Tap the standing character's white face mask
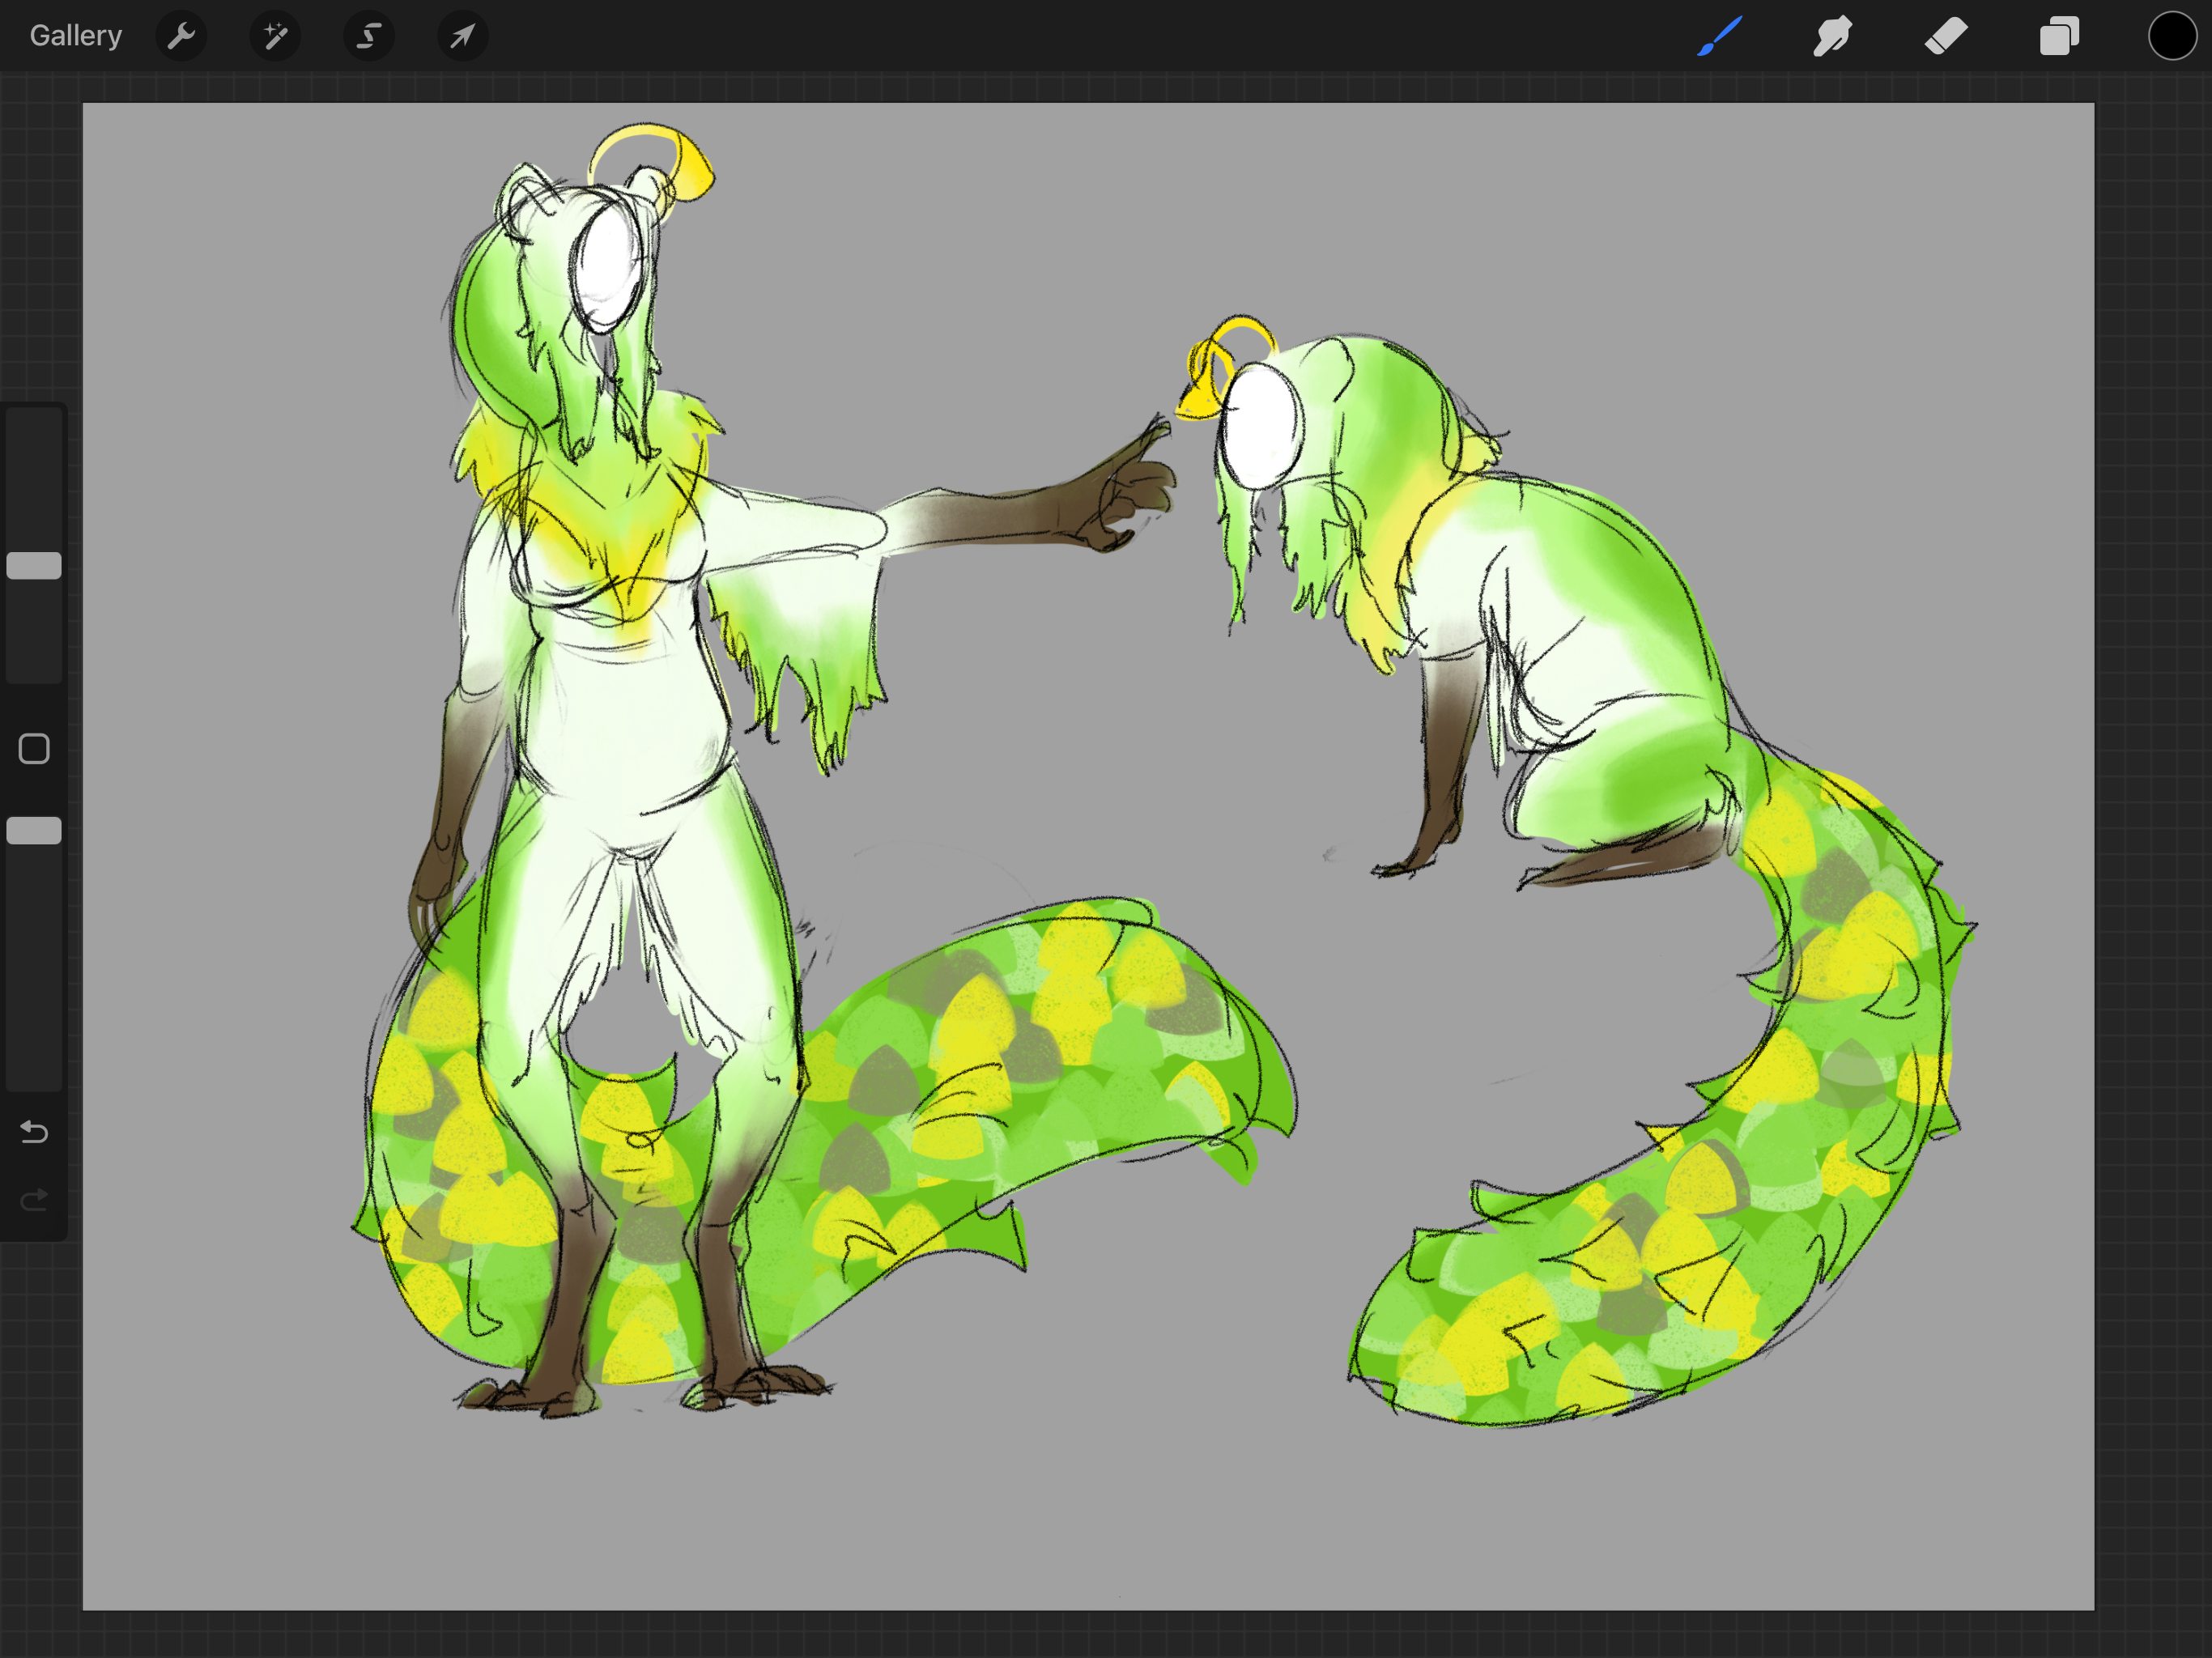 point(606,267)
